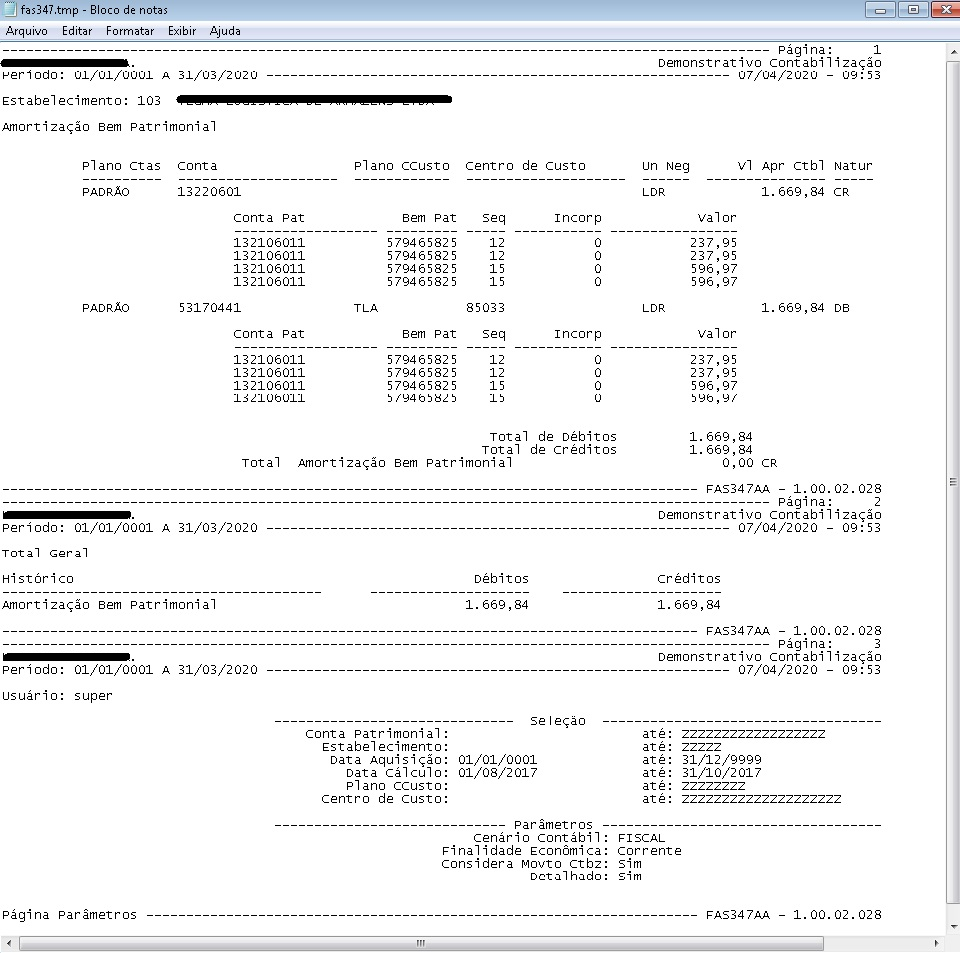Open the Formatar menu
Image resolution: width=960 pixels, height=953 pixels.
tap(130, 31)
